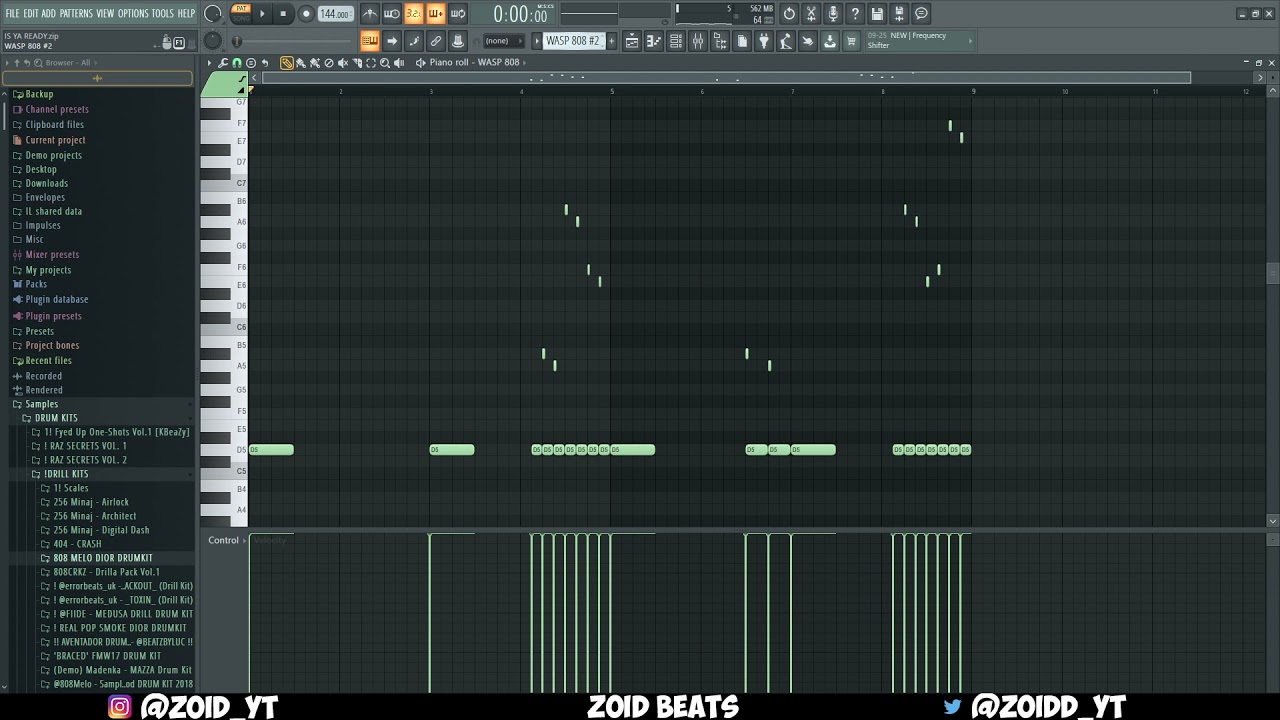Toggle loop recording

(x=458, y=13)
